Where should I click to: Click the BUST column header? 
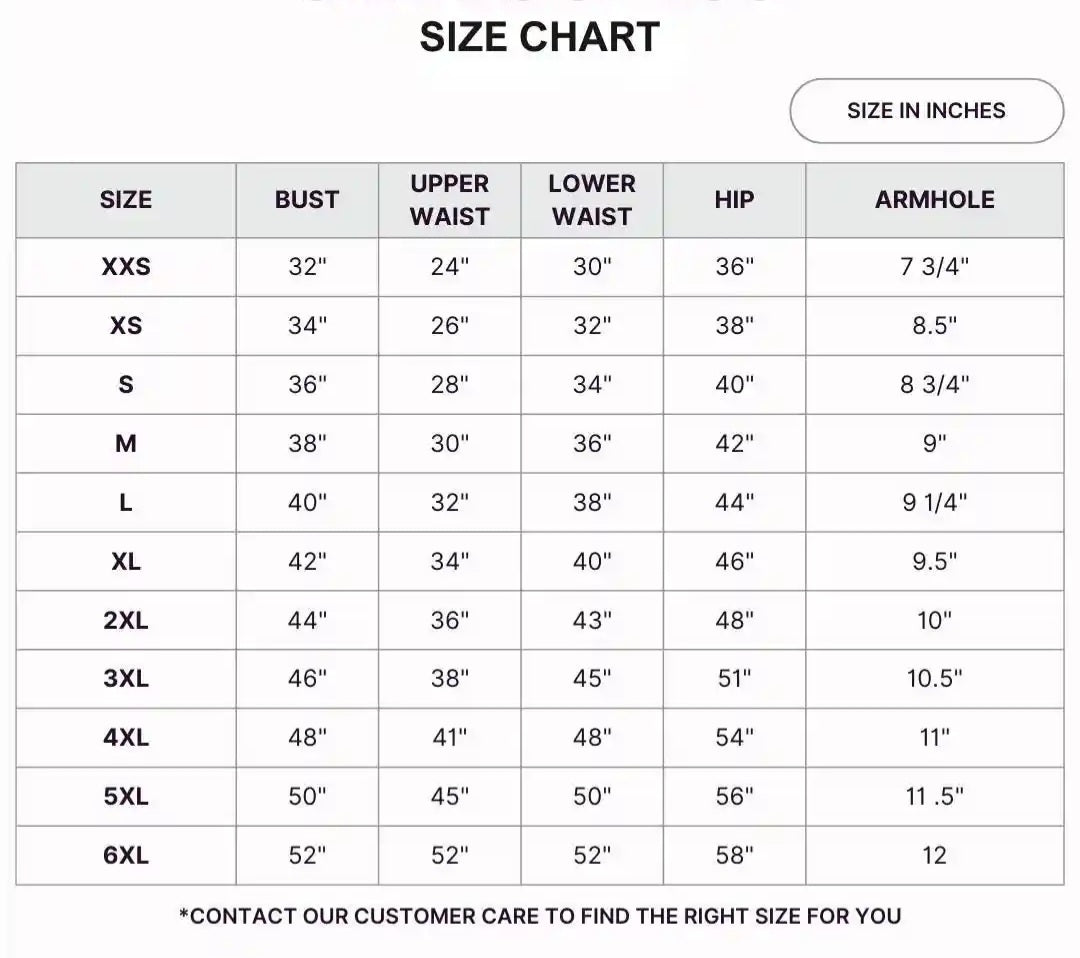(307, 200)
